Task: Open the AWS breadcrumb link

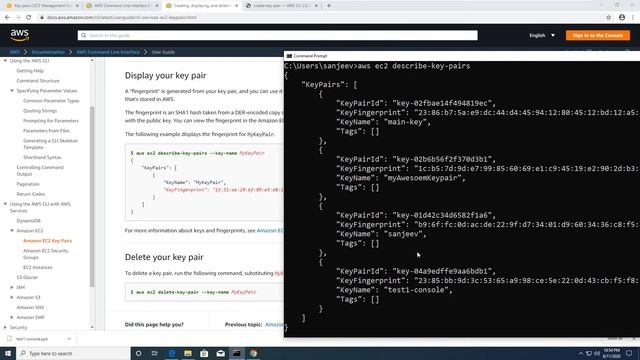Action: [x=15, y=52]
